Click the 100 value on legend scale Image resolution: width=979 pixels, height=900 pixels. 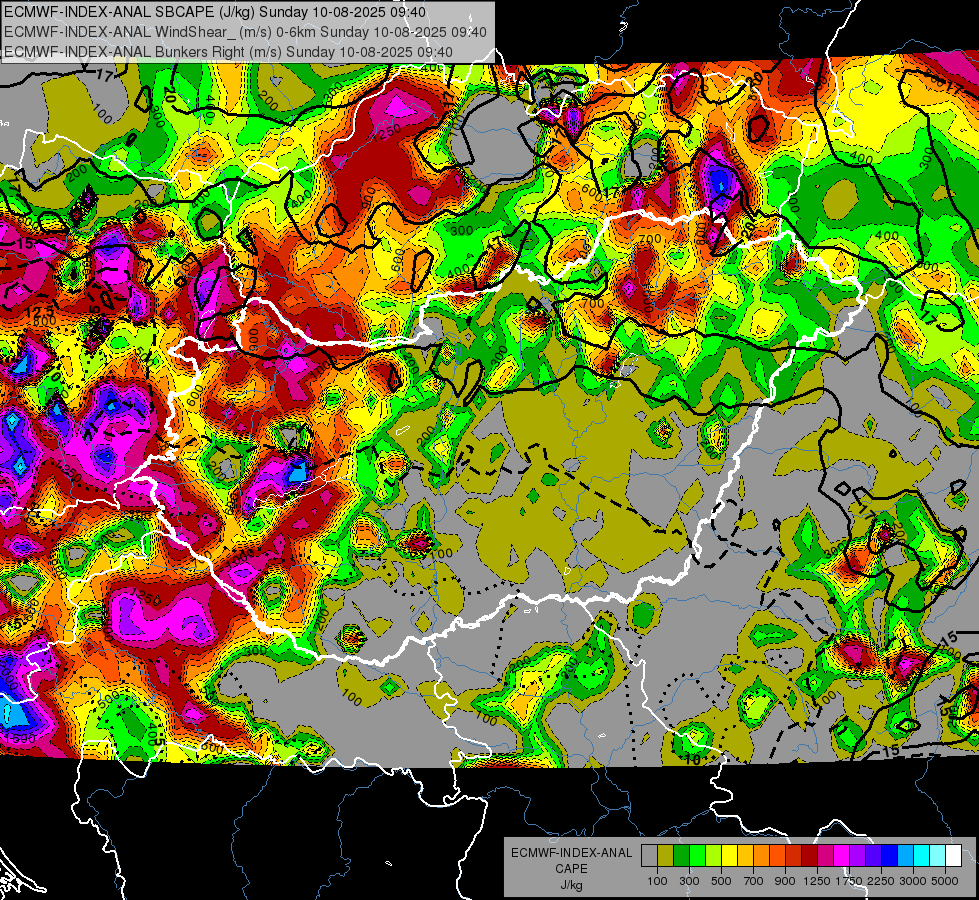click(657, 881)
